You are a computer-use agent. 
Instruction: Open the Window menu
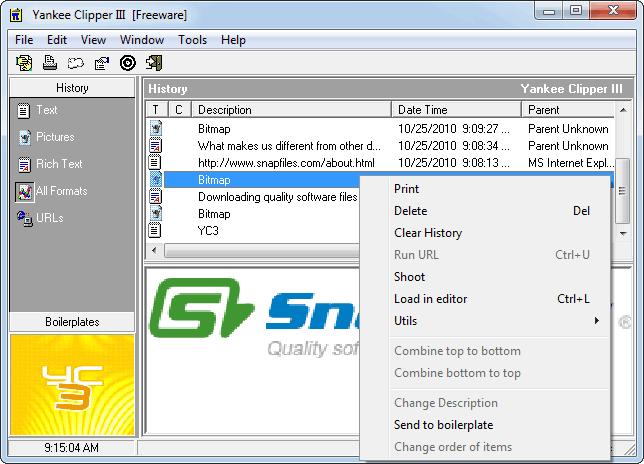[x=142, y=40]
